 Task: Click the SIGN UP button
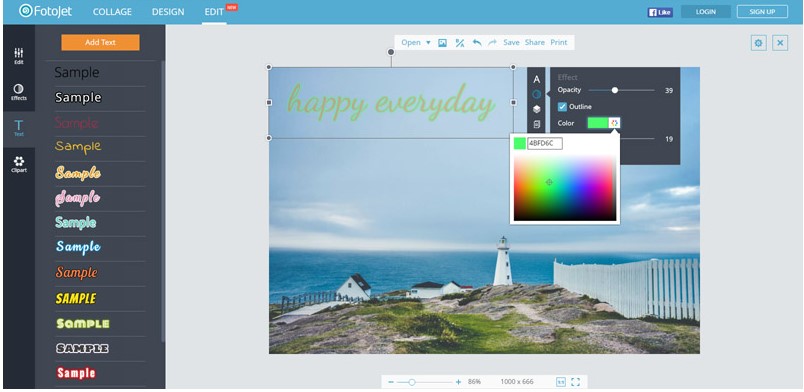click(762, 12)
